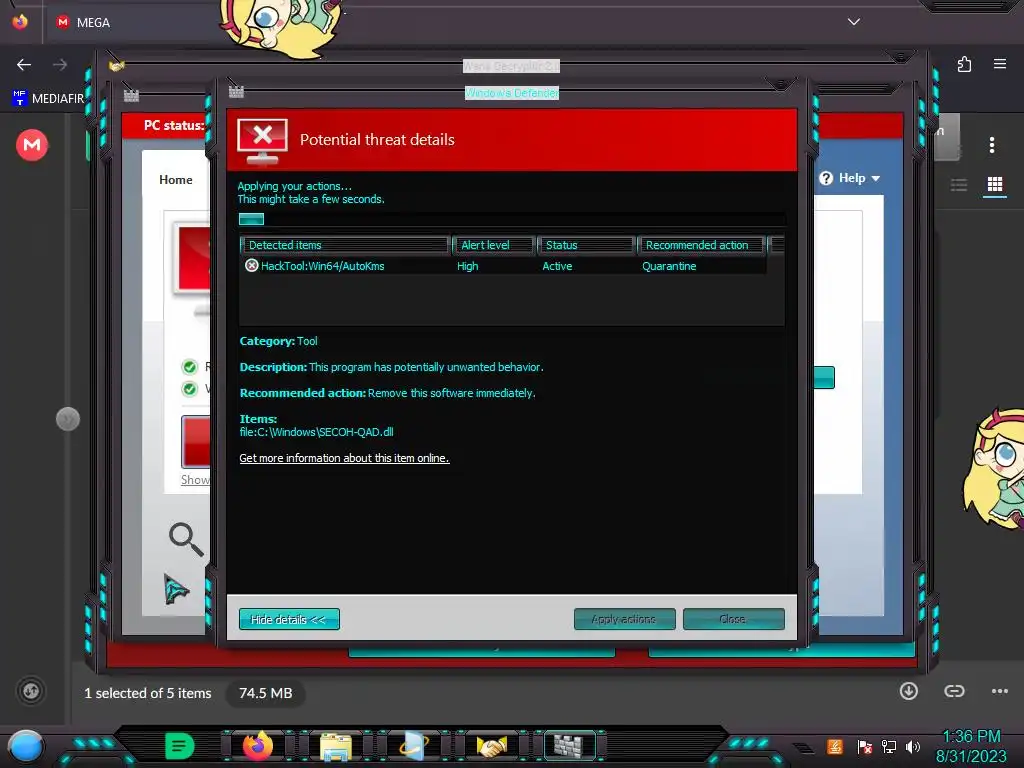Screen dimensions: 1024x768
Task: Click the '1 selected of 5 items' status
Action: coord(148,693)
